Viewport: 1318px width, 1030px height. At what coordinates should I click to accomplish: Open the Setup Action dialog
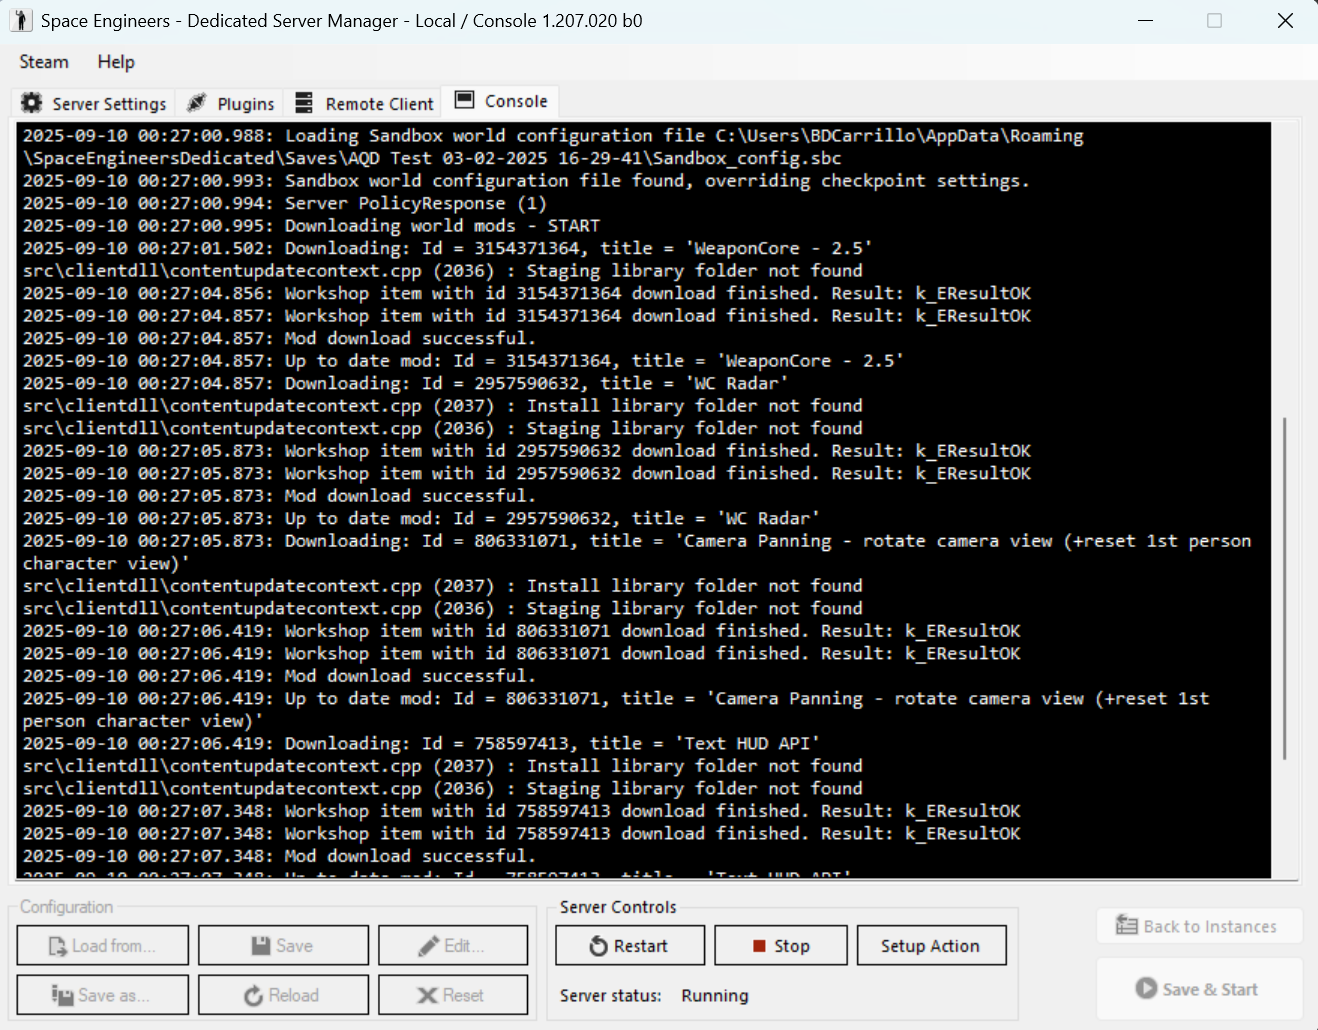pyautogui.click(x=931, y=946)
